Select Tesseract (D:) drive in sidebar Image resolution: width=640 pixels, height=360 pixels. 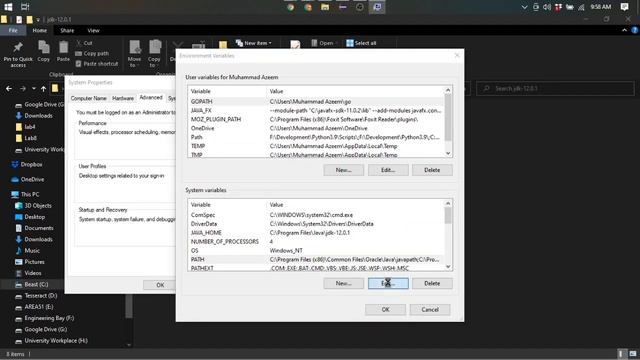[36, 296]
